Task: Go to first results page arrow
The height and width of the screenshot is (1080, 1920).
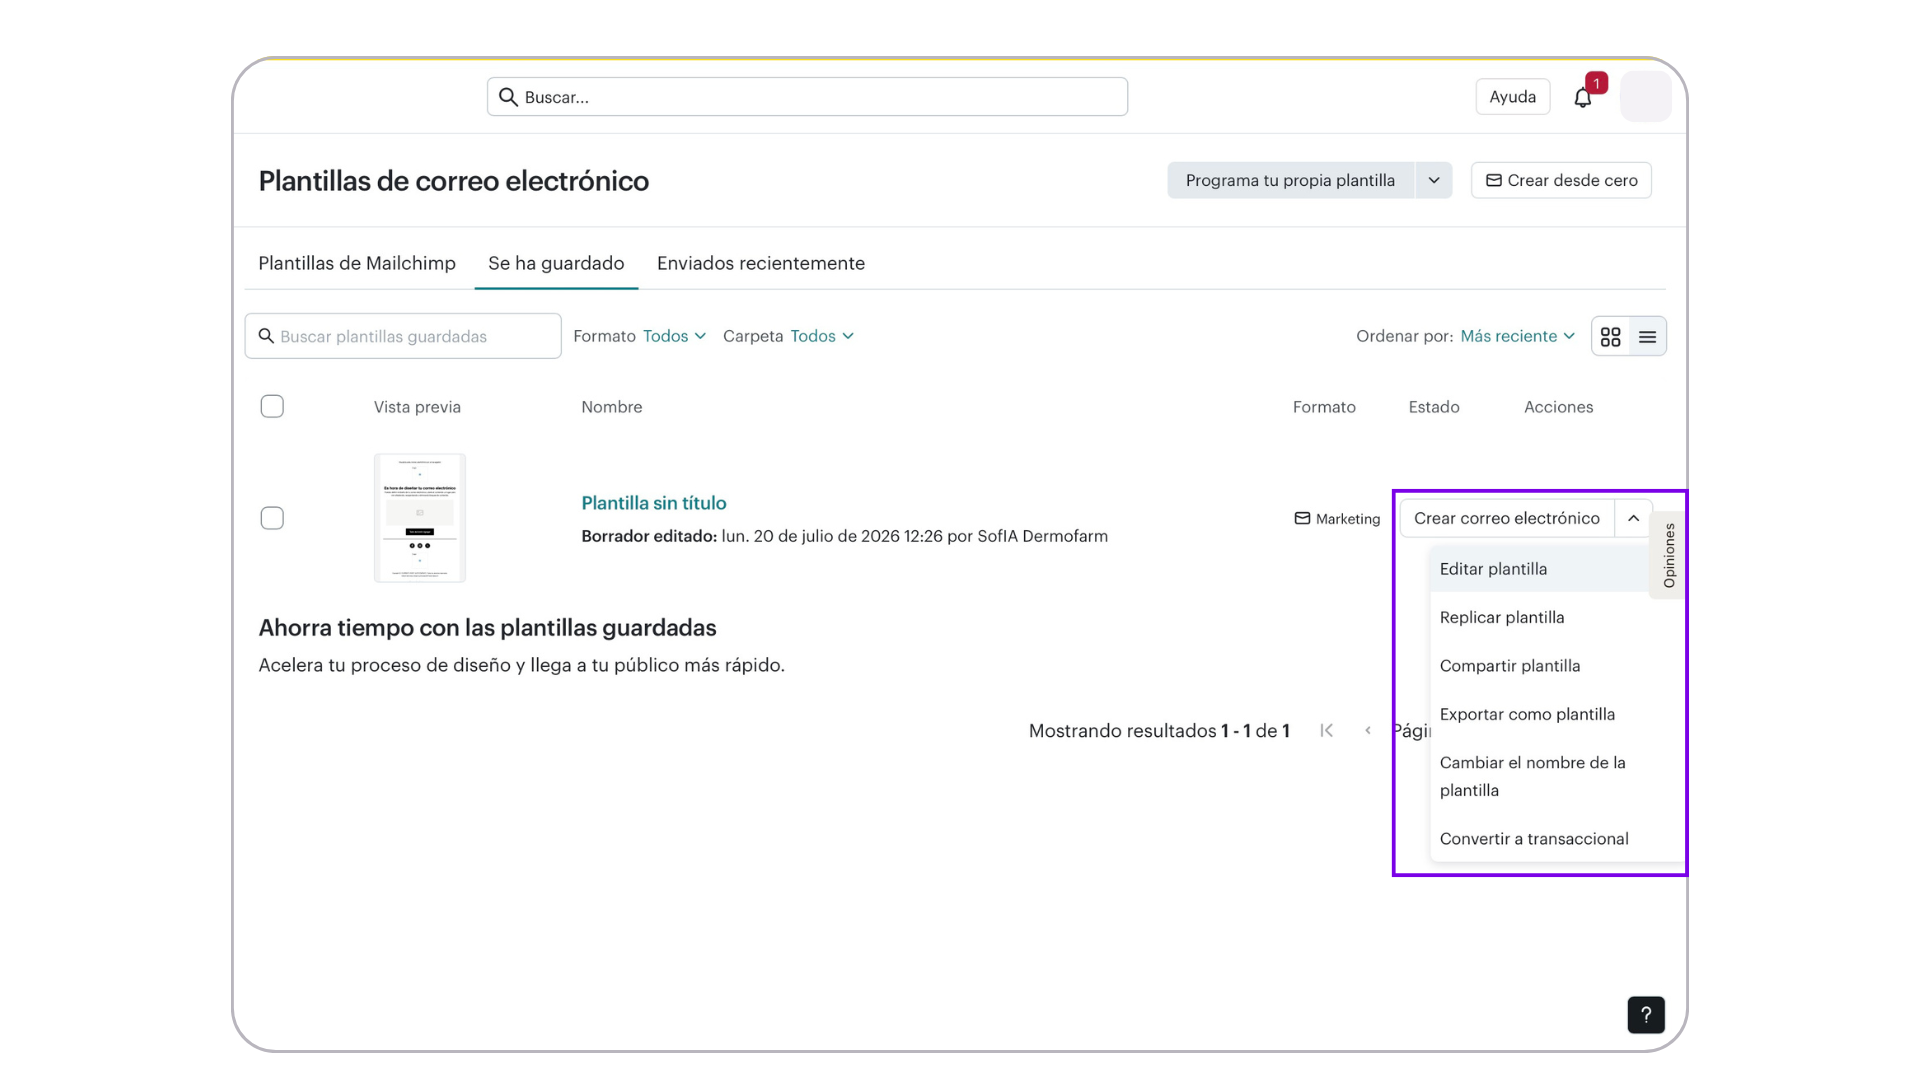Action: pos(1327,731)
